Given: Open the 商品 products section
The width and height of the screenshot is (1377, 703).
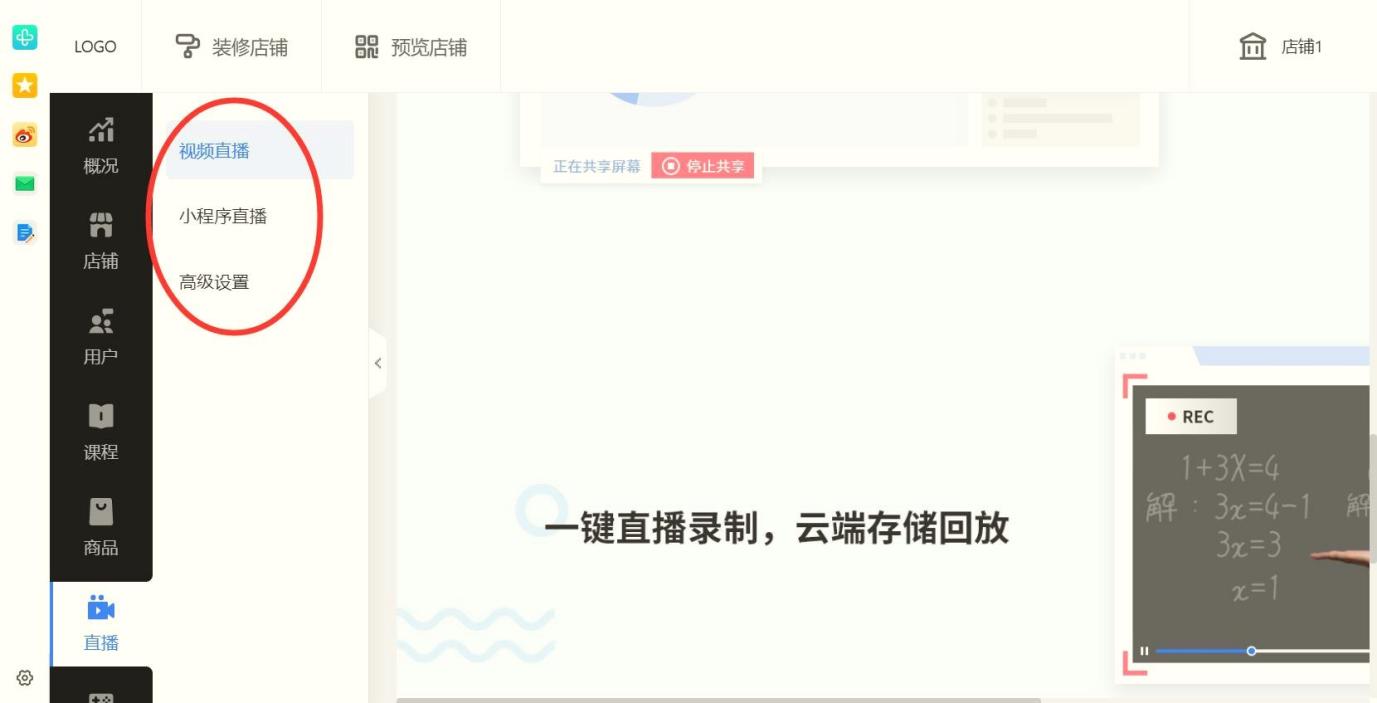Looking at the screenshot, I should (101, 526).
